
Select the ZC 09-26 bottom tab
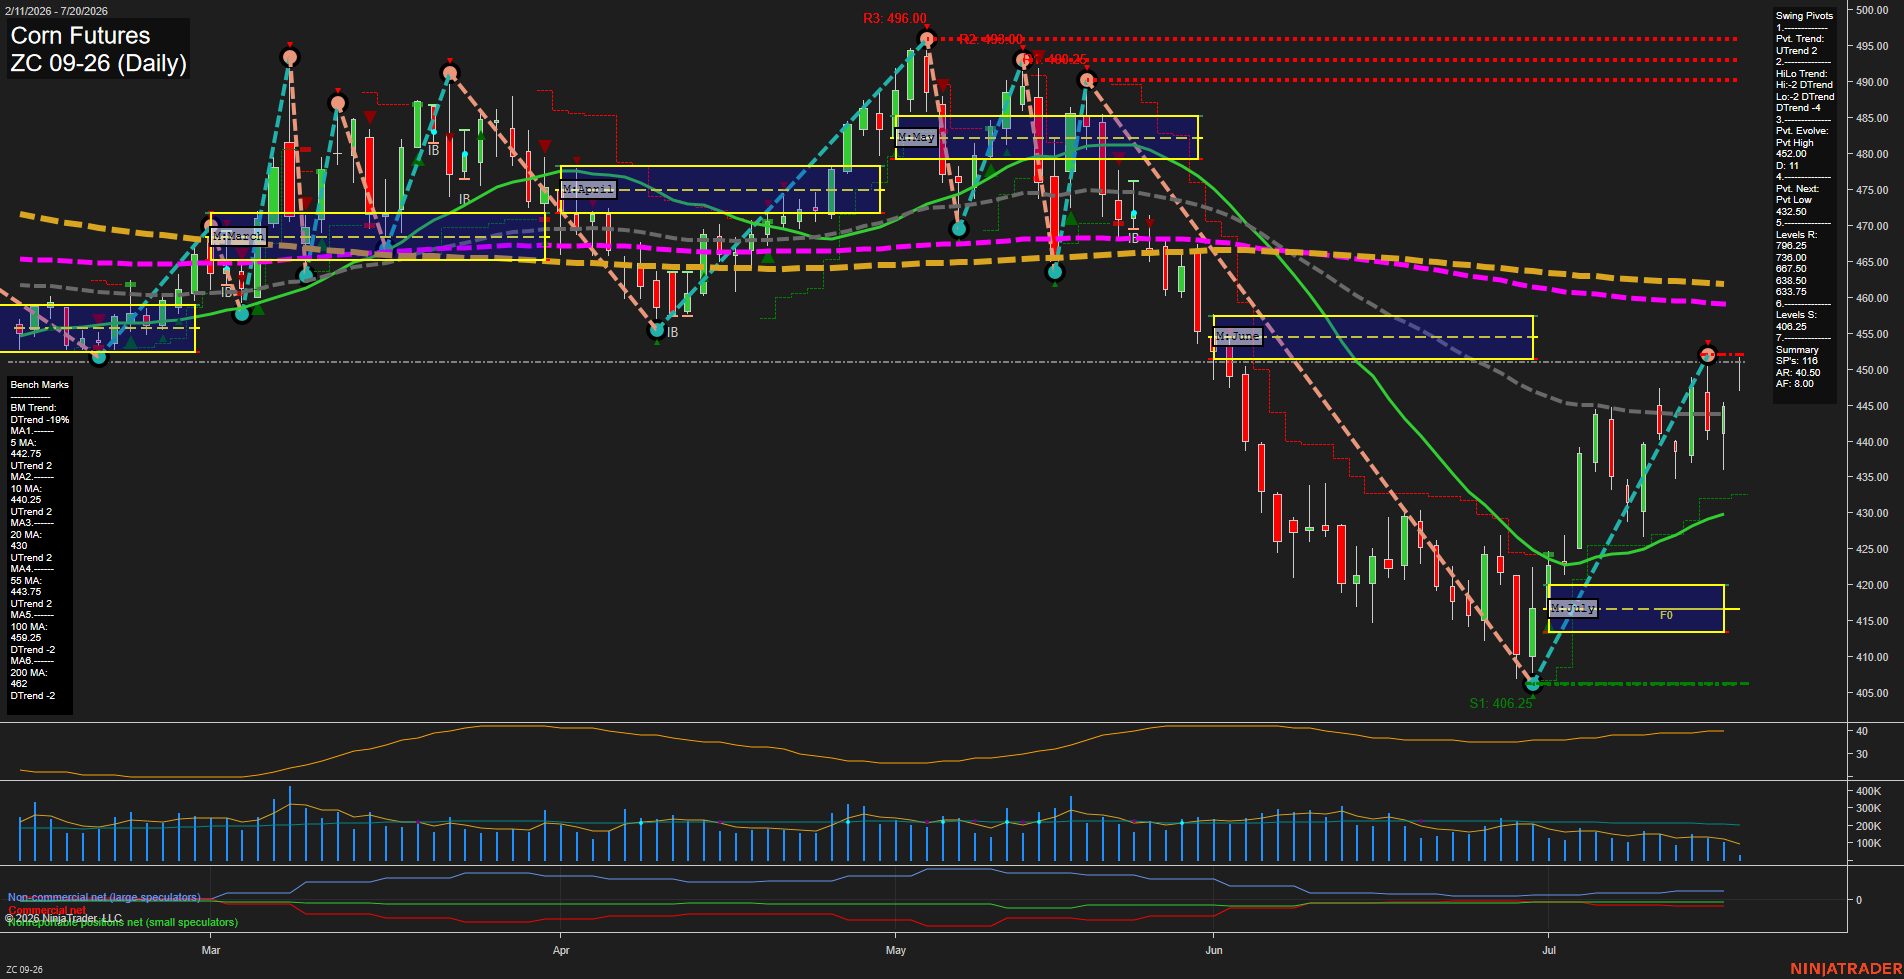[24, 970]
